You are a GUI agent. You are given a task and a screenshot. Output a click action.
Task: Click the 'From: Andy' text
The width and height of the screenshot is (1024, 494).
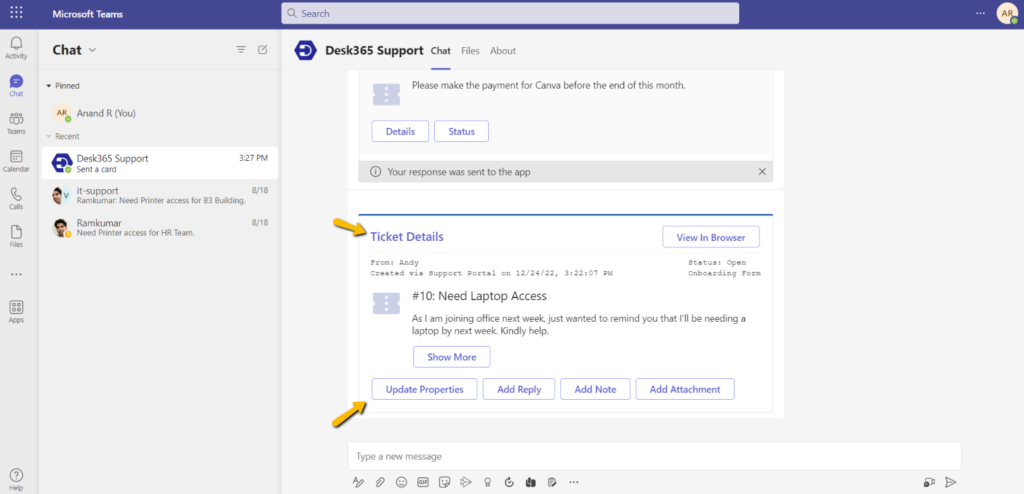394,263
